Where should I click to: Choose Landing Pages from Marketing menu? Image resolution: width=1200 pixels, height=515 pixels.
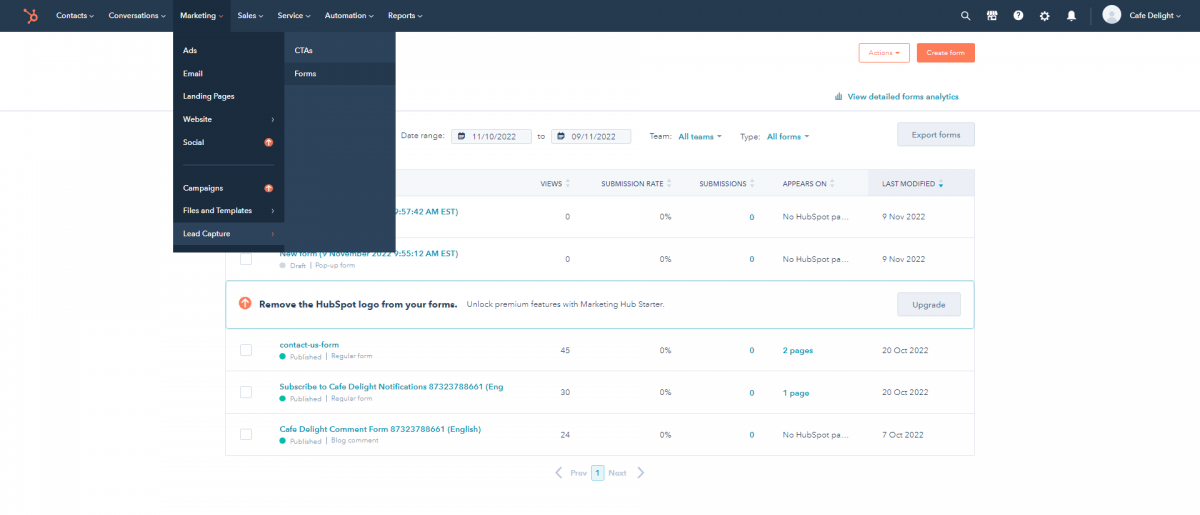pyautogui.click(x=208, y=96)
